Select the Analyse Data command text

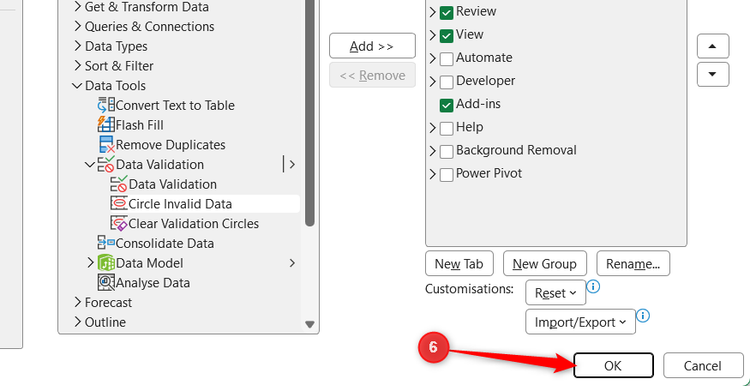(x=153, y=283)
